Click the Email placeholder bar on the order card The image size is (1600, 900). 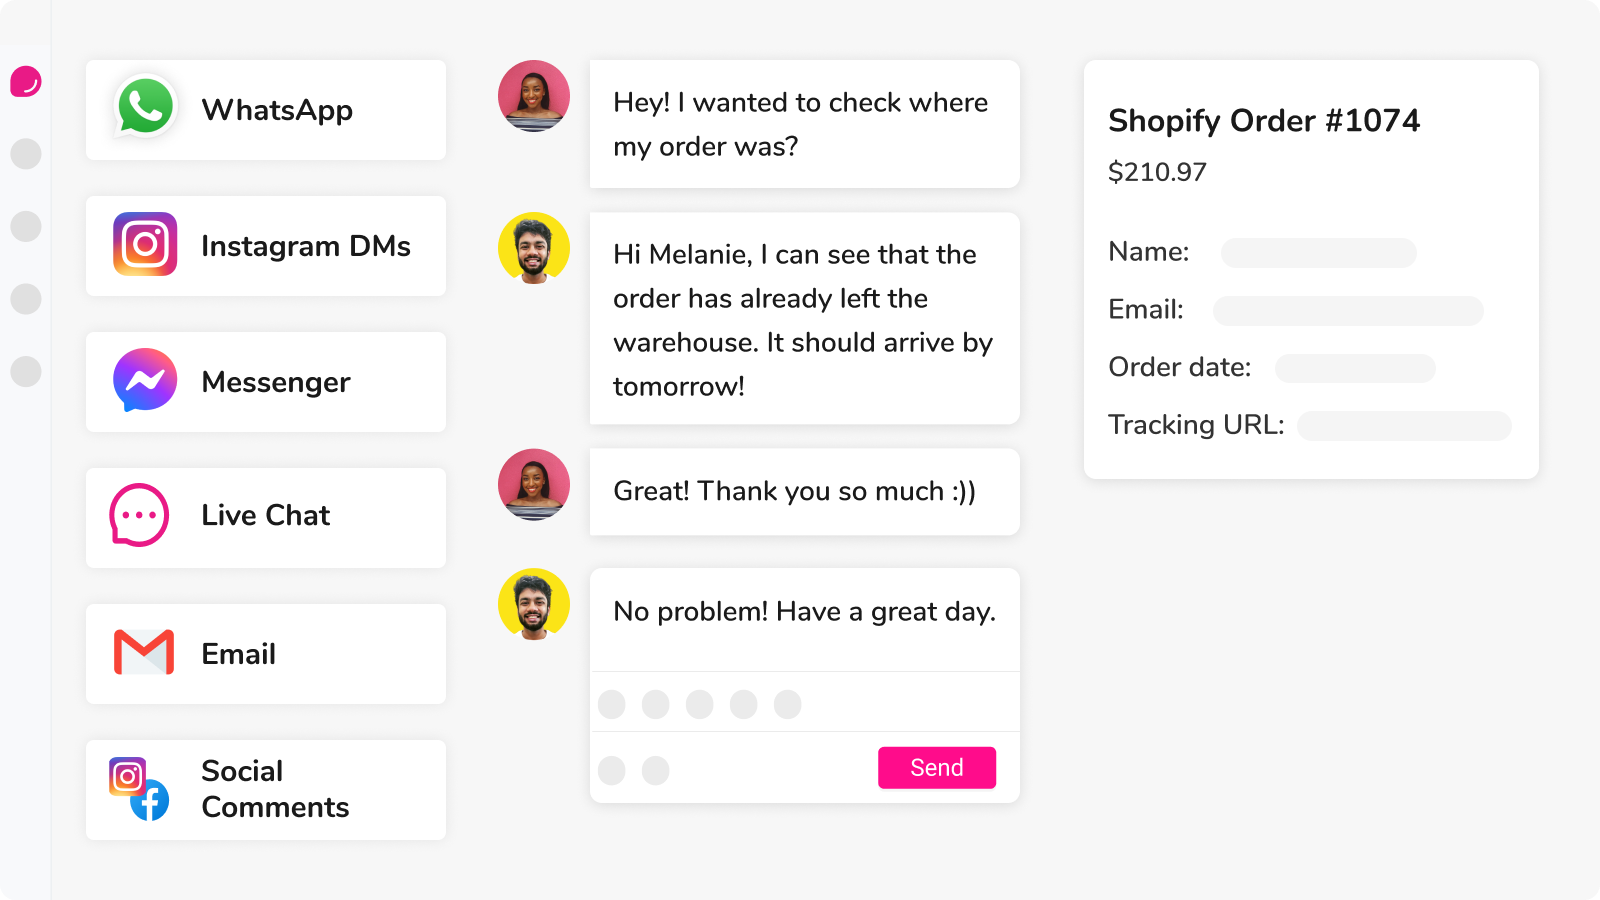[x=1348, y=311]
